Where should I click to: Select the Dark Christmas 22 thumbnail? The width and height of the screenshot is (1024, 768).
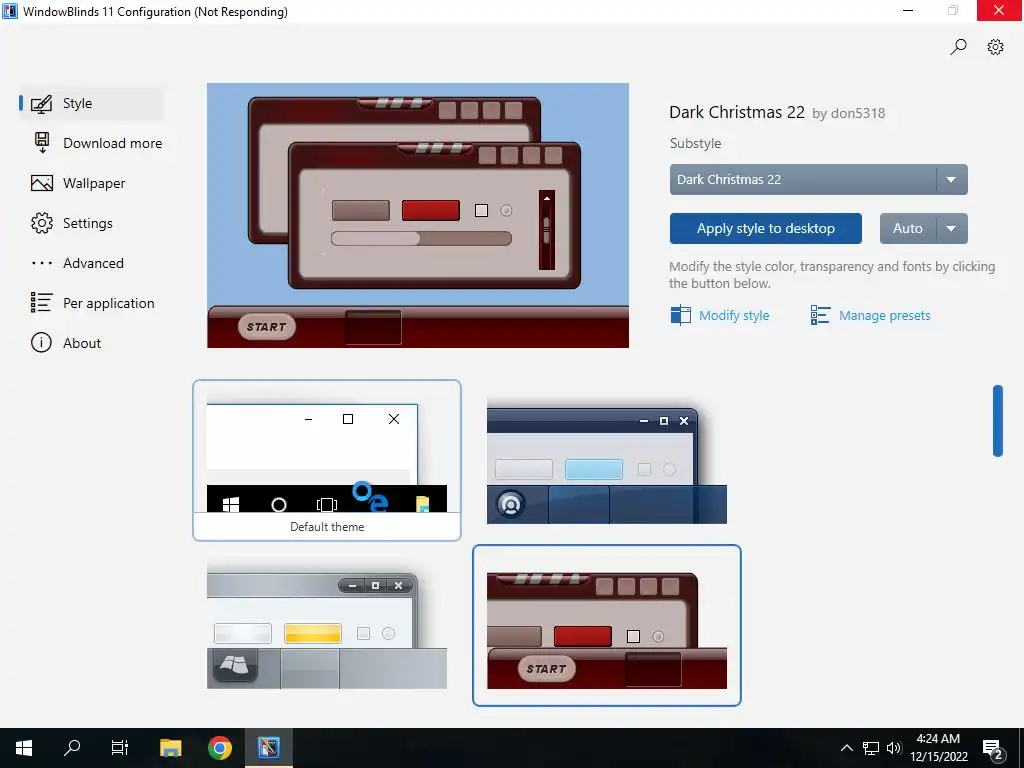tap(607, 626)
